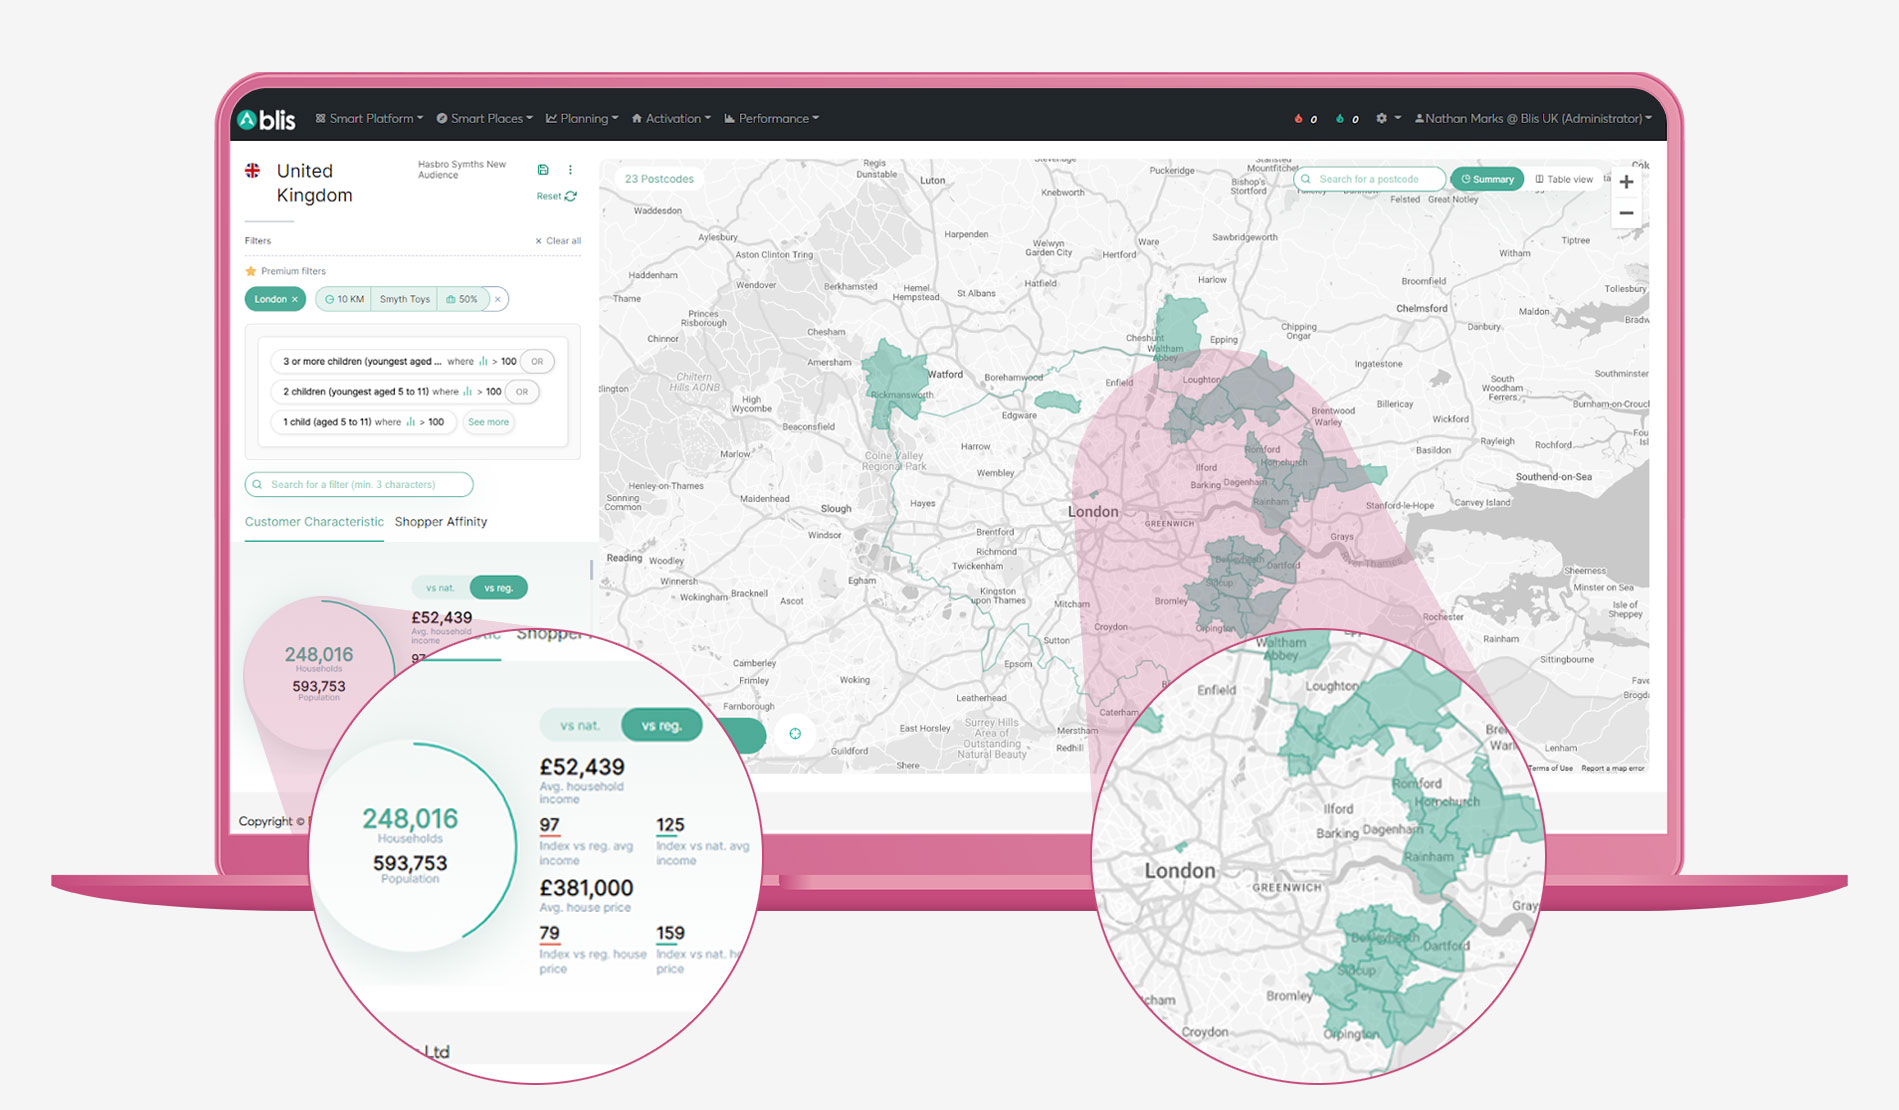Click the index bar icon on the 1 child filter
The image size is (1899, 1110).
pos(410,422)
